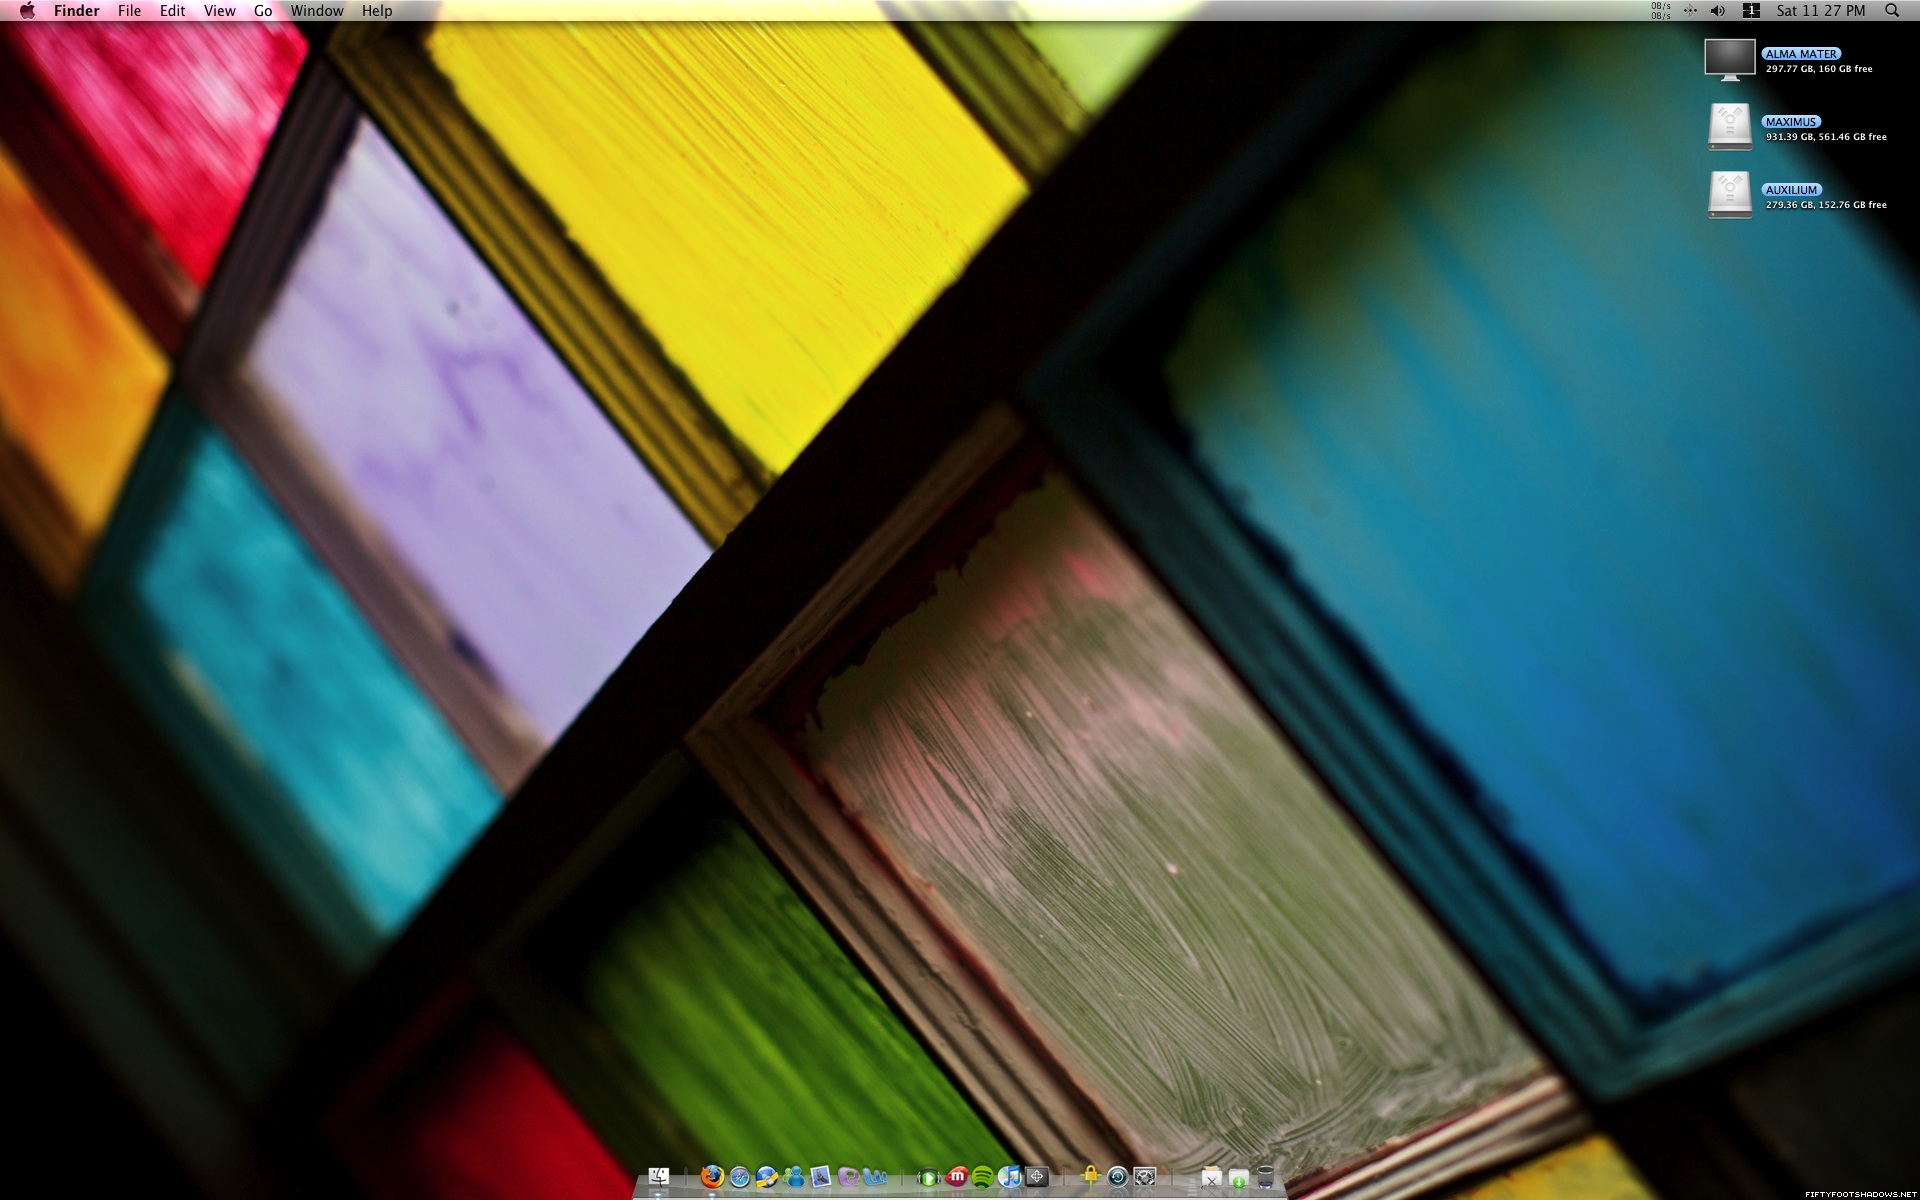Open Finder from the Dock
Screen dimensions: 1920x1200
pos(659,1177)
